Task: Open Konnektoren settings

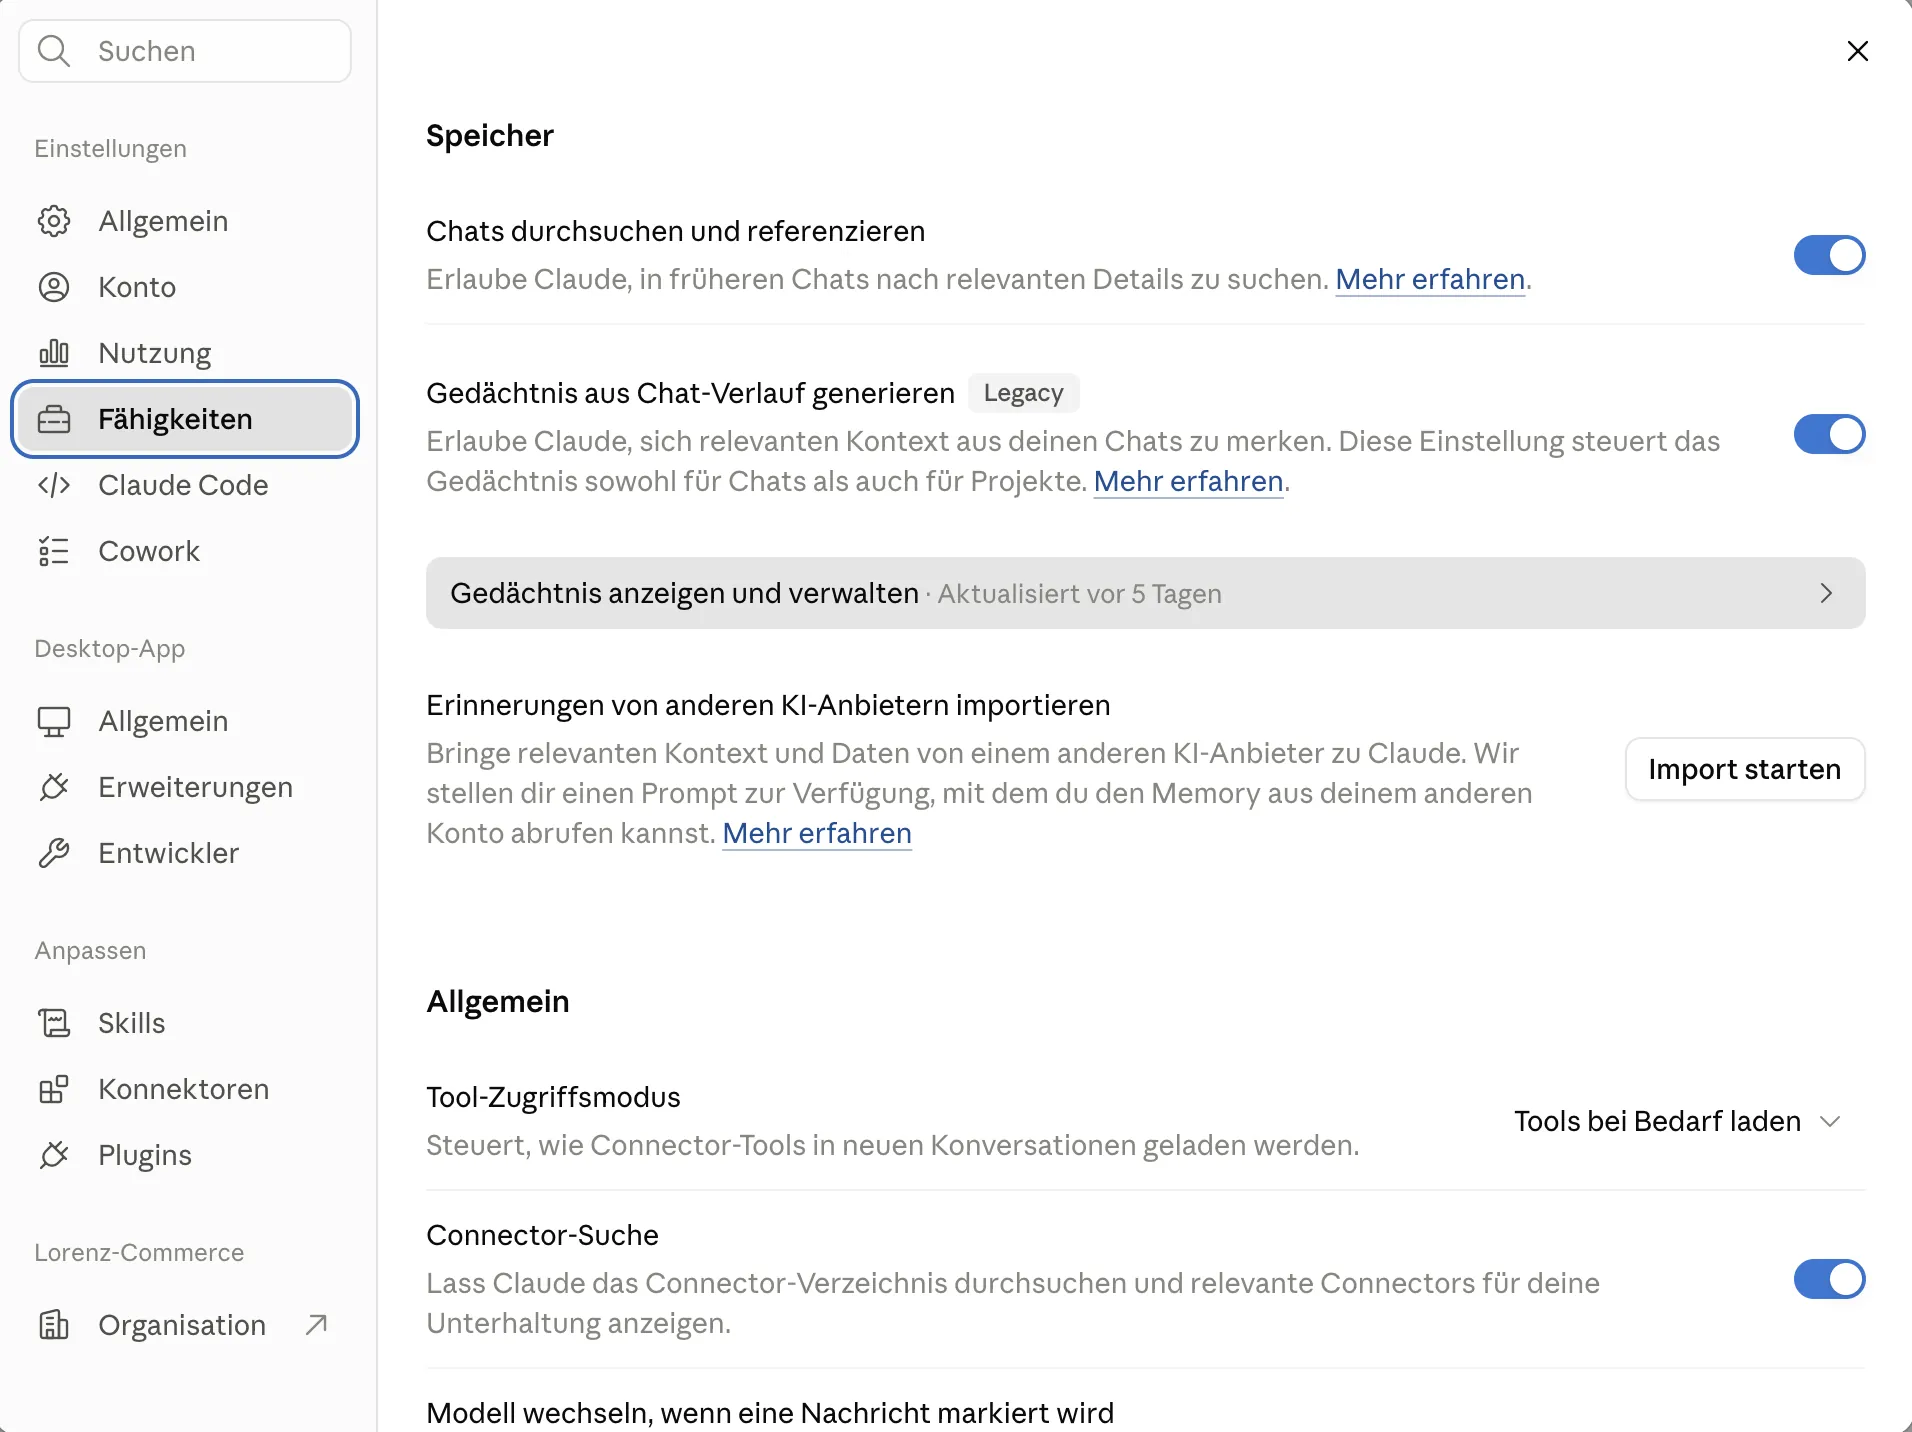Action: [185, 1089]
